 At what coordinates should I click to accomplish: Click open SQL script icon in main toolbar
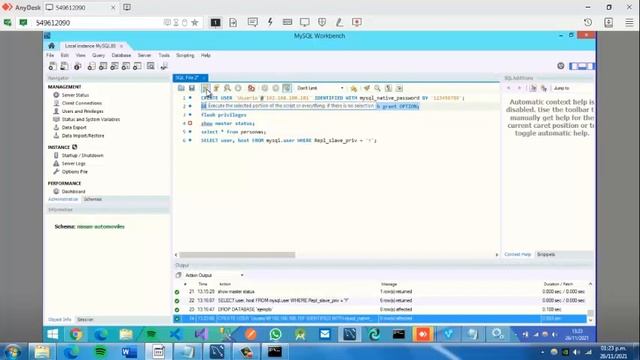[64, 66]
